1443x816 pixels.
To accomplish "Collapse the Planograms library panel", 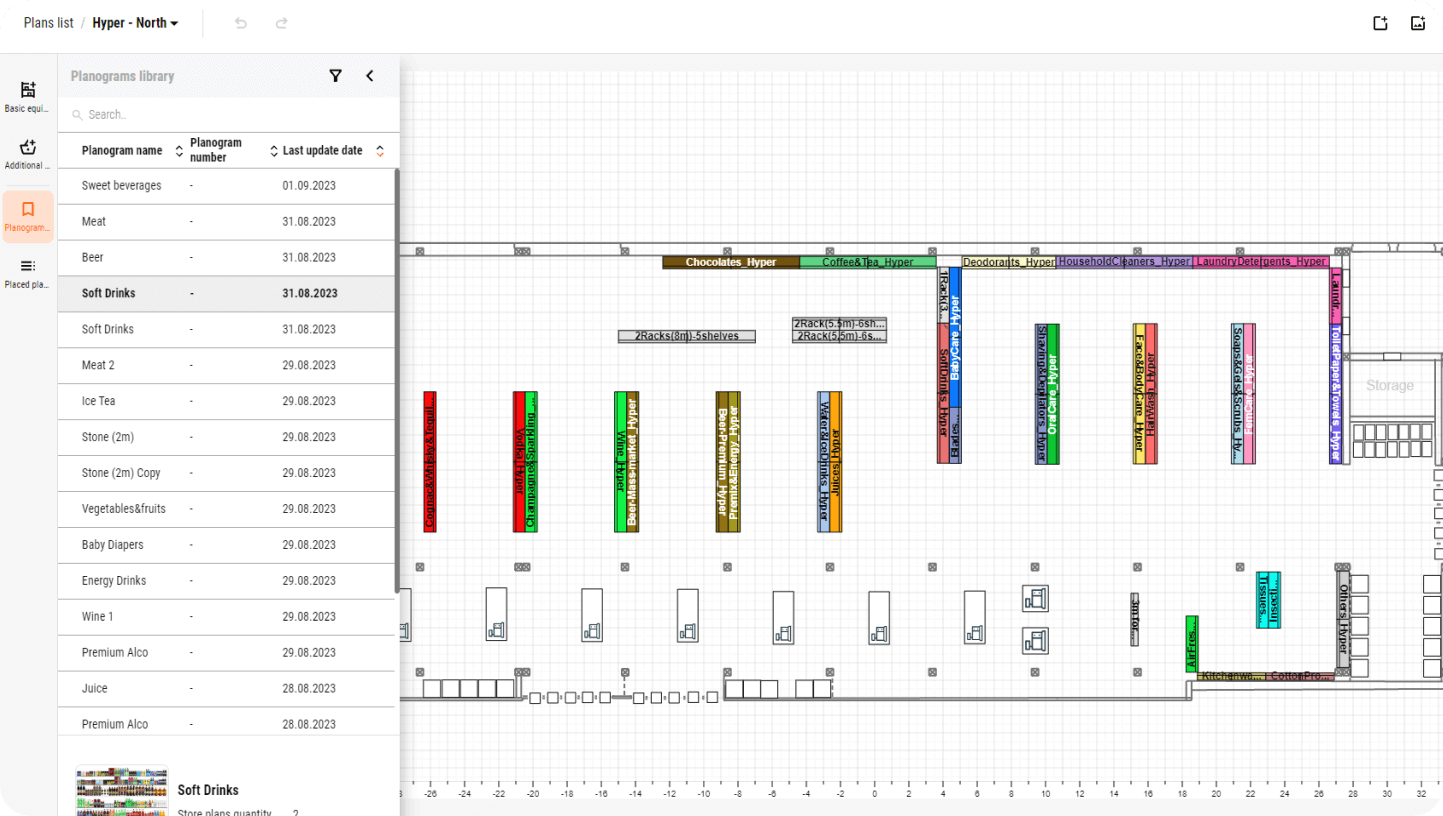I will click(369, 76).
